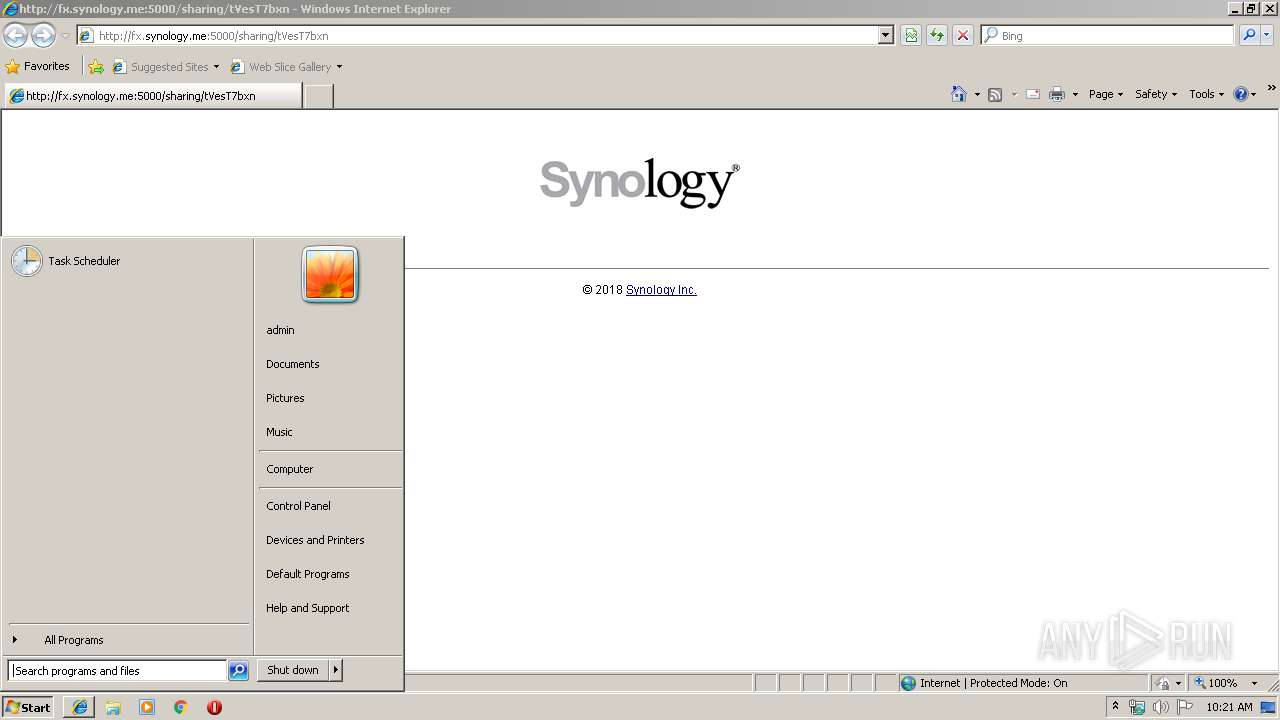Expand the search provider dropdown arrow
Image resolution: width=1280 pixels, height=720 pixels.
1267,35
